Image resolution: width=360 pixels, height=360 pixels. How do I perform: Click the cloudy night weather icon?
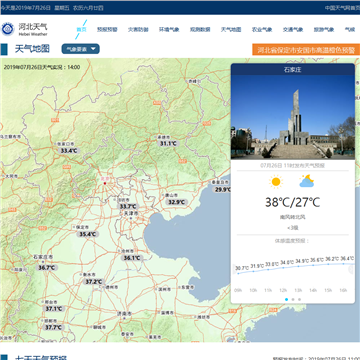(307, 181)
